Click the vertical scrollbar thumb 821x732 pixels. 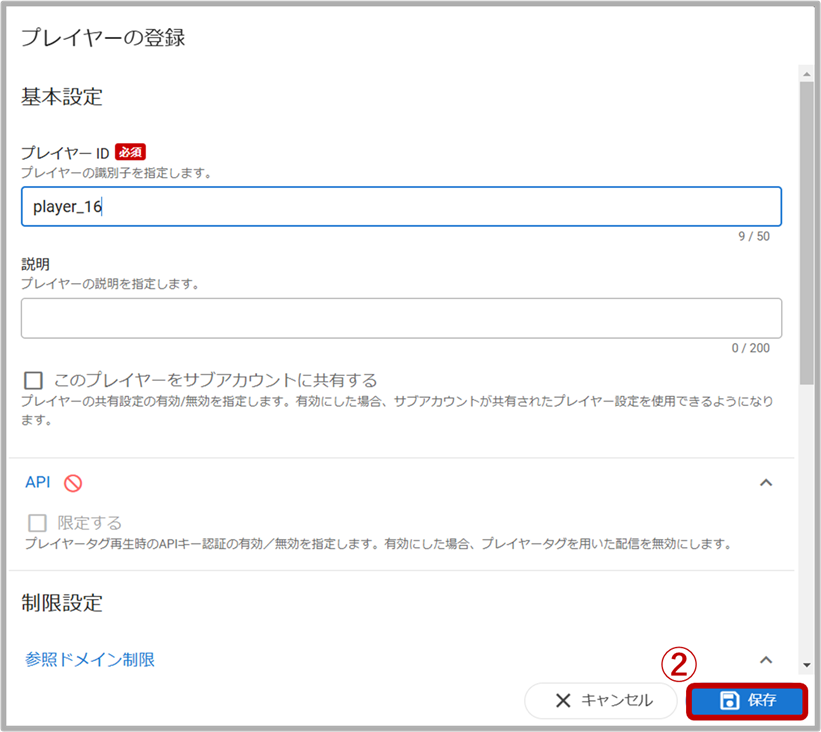(807, 233)
